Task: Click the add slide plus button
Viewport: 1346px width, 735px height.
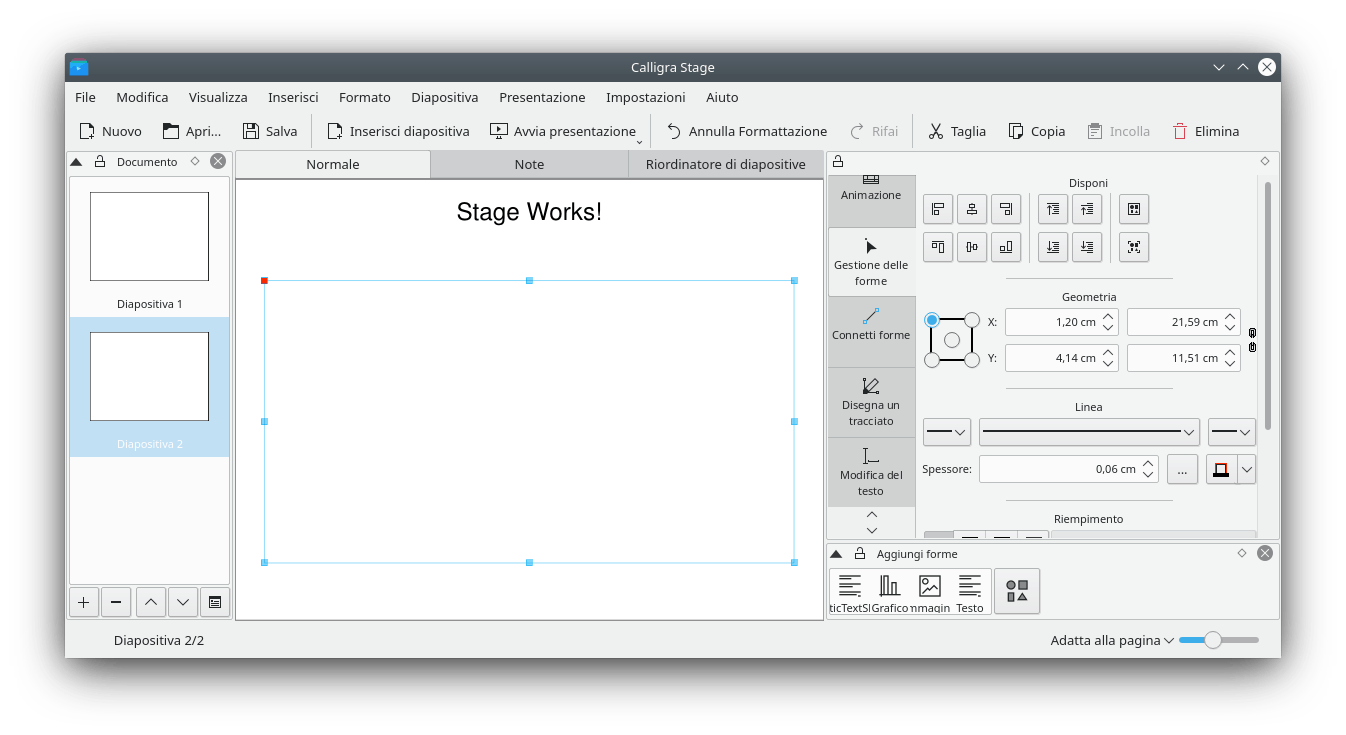Action: click(x=83, y=602)
